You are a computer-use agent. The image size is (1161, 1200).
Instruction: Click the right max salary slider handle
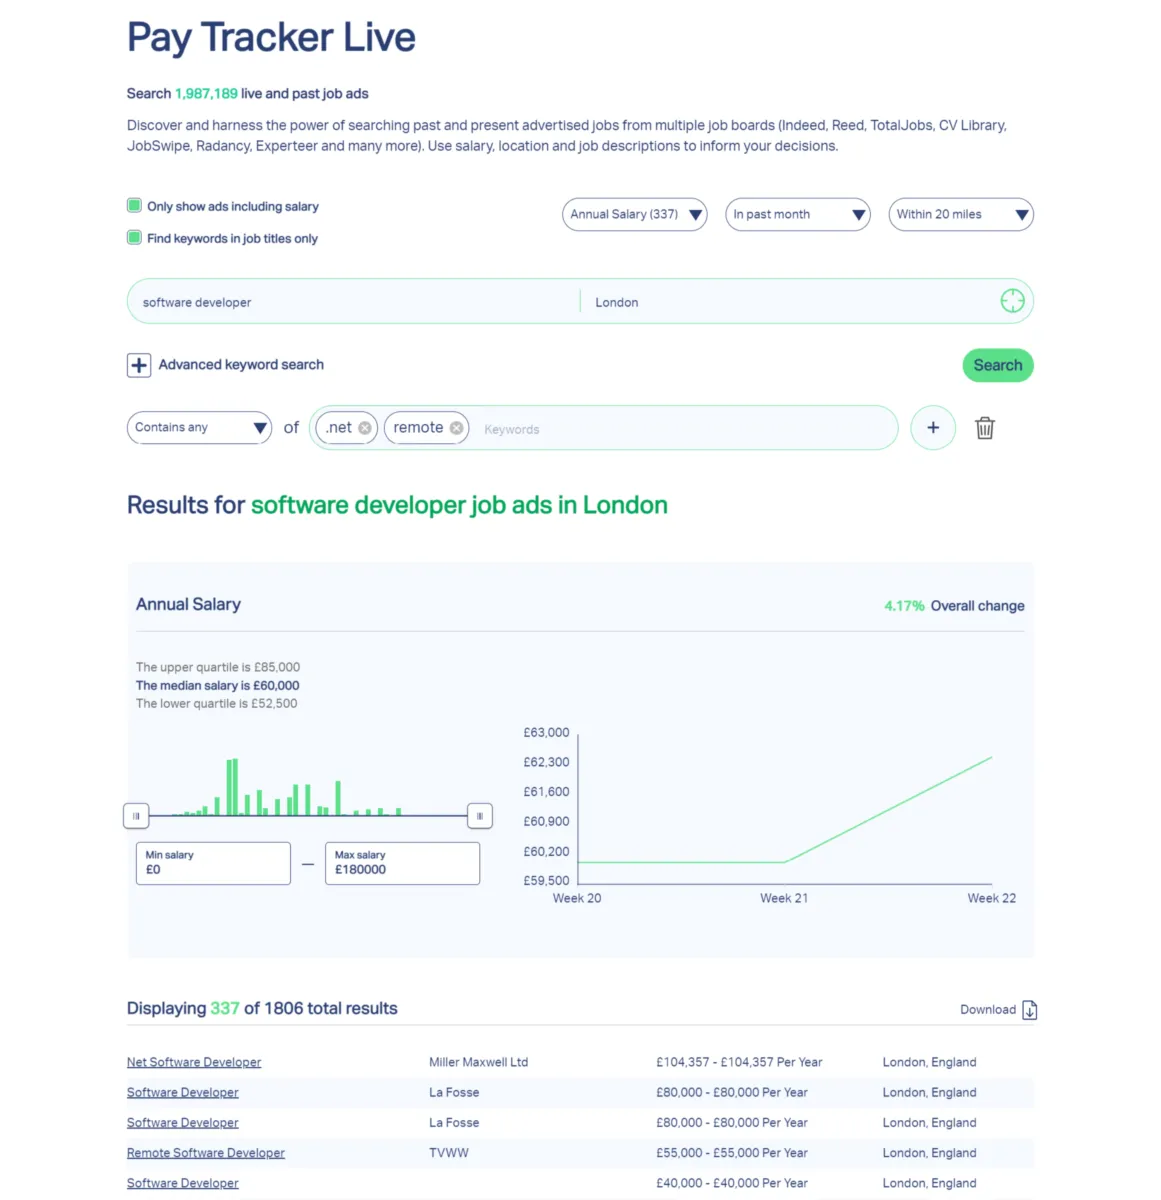point(479,816)
